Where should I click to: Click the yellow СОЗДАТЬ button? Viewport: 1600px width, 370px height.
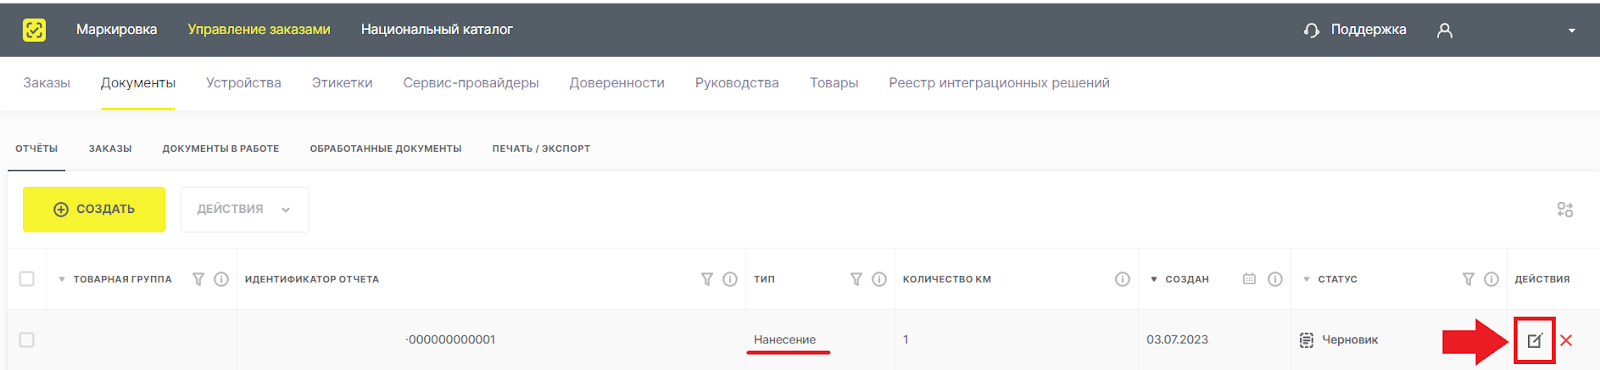pyautogui.click(x=94, y=209)
